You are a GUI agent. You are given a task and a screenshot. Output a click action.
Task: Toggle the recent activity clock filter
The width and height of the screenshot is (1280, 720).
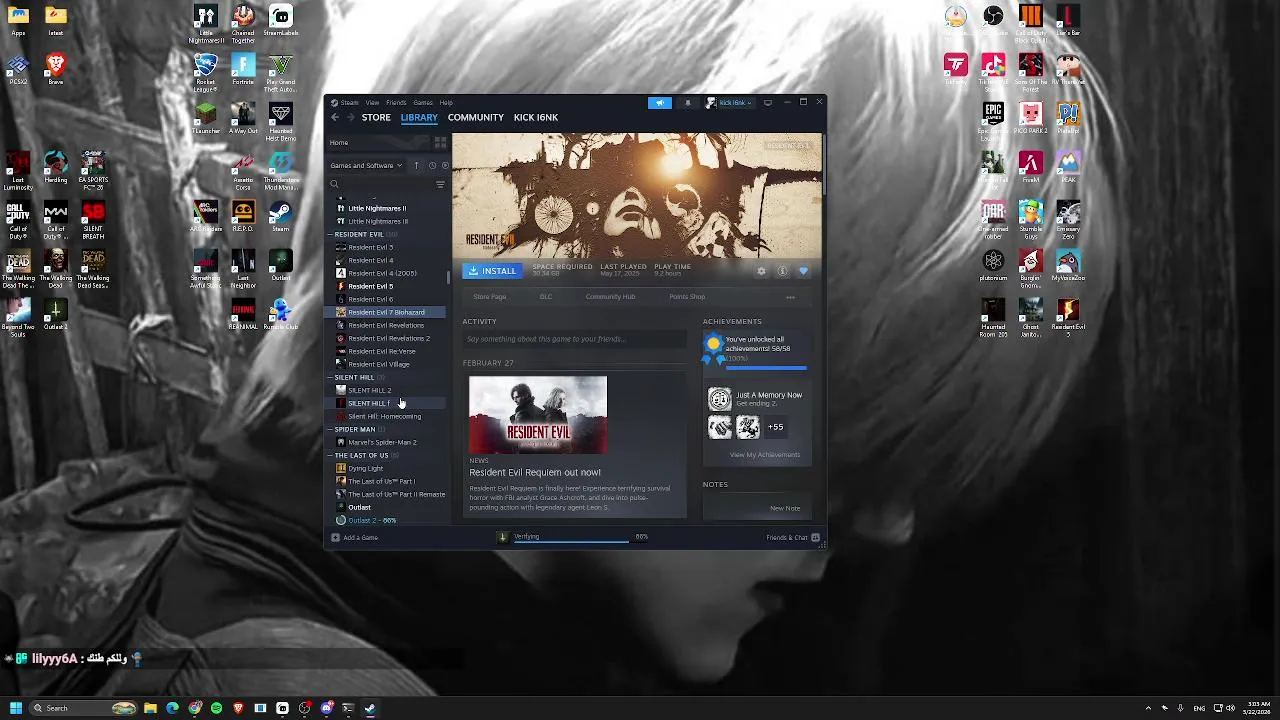click(432, 165)
